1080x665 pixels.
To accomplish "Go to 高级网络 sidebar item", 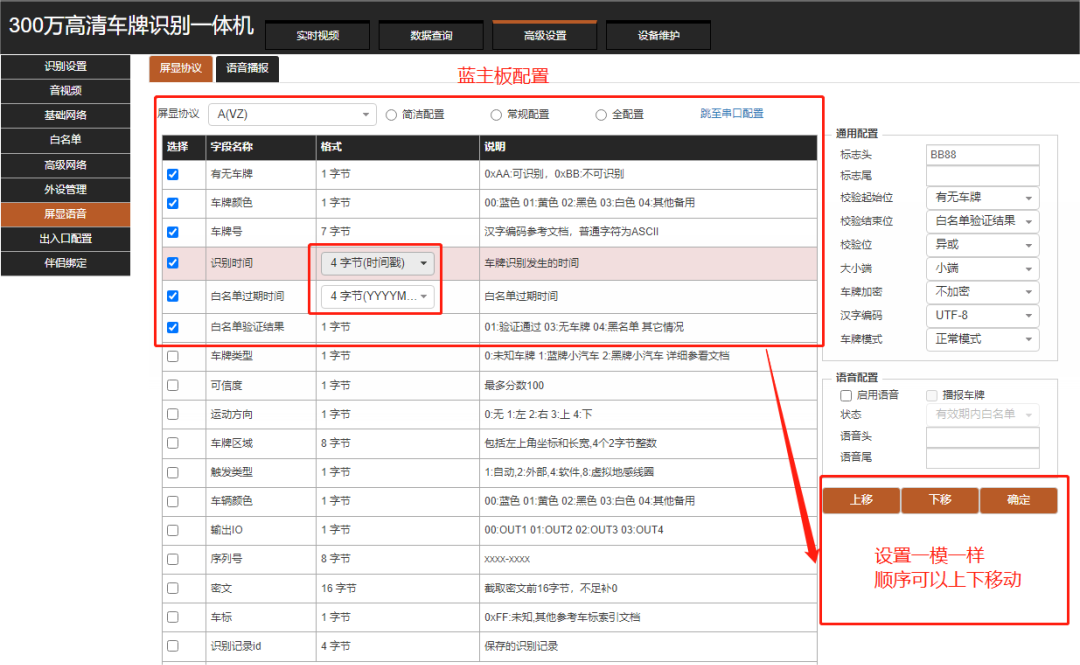I will click(x=65, y=165).
